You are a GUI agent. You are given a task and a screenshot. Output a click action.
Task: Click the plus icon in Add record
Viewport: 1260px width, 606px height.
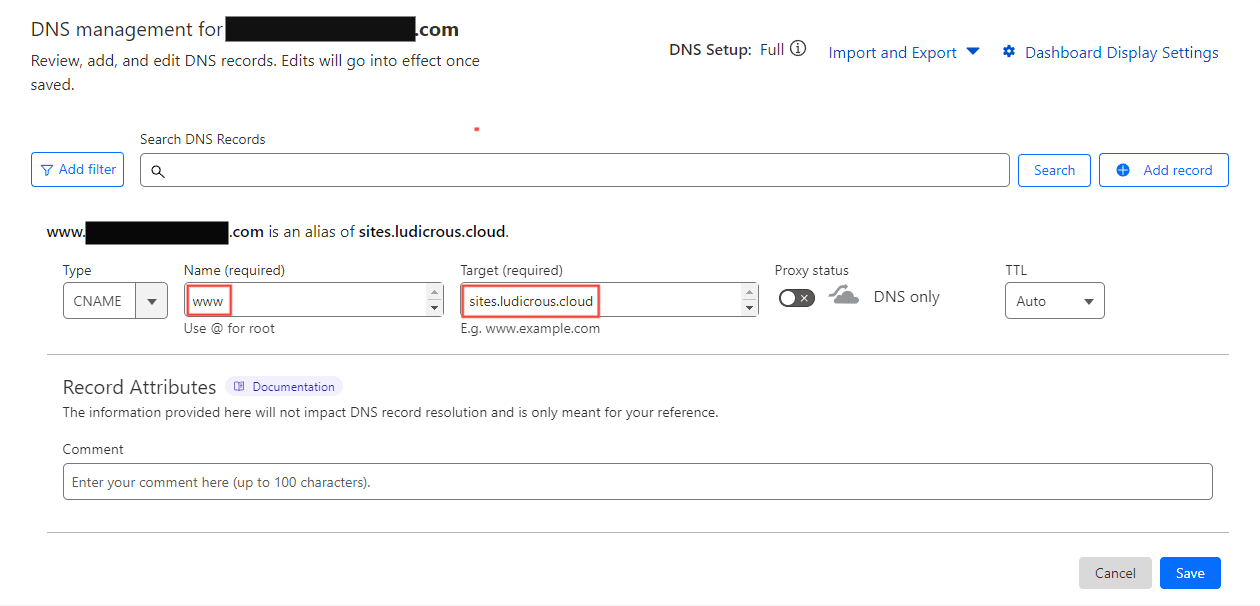(x=1123, y=170)
